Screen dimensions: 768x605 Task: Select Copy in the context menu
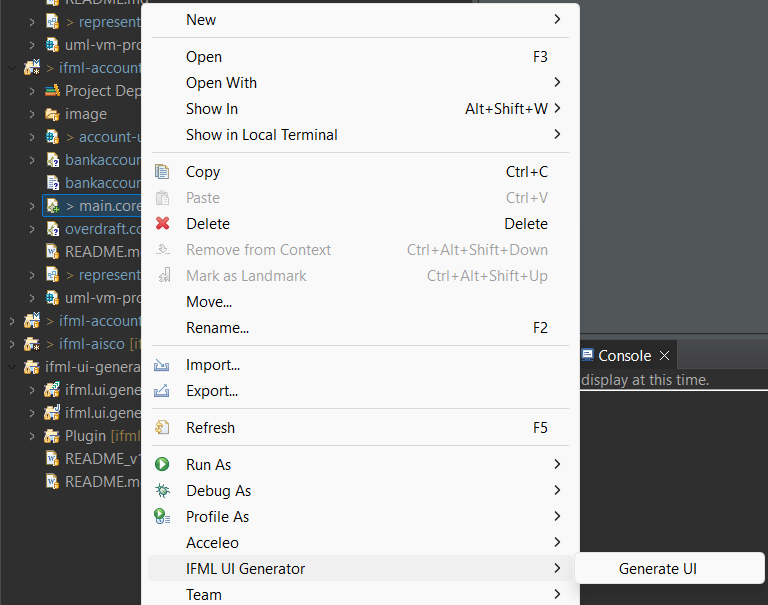tap(360, 172)
